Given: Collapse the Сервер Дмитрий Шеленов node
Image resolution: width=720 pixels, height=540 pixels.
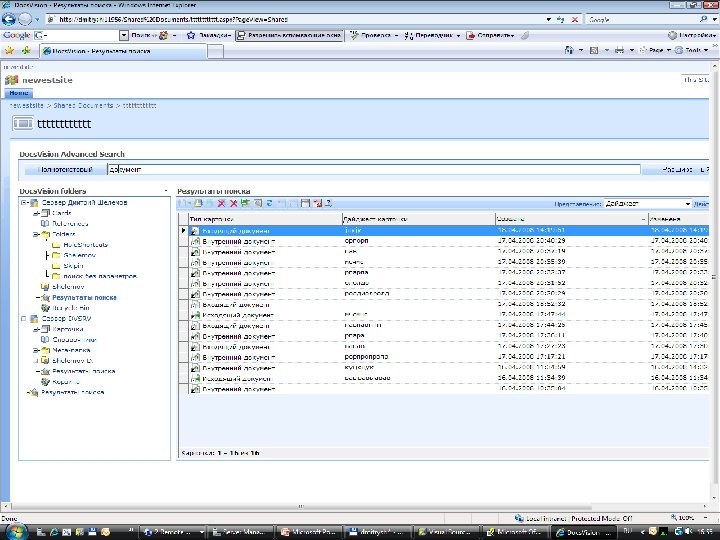Looking at the screenshot, I should pos(24,202).
